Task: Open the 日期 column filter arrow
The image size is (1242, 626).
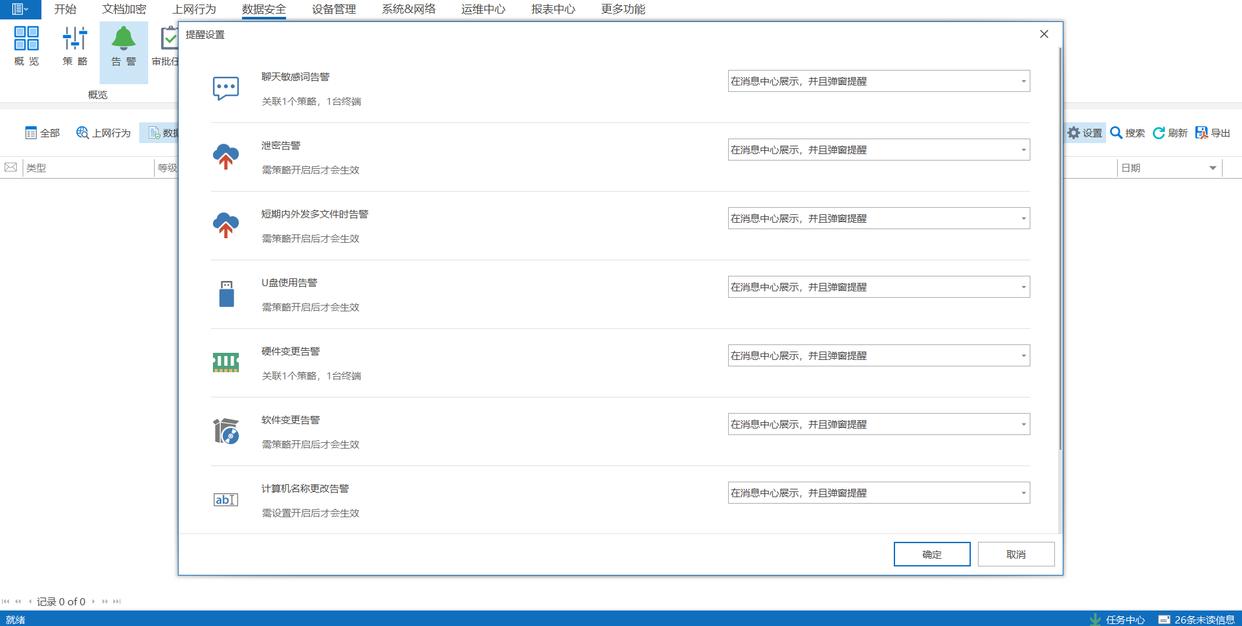Action: coord(1213,168)
